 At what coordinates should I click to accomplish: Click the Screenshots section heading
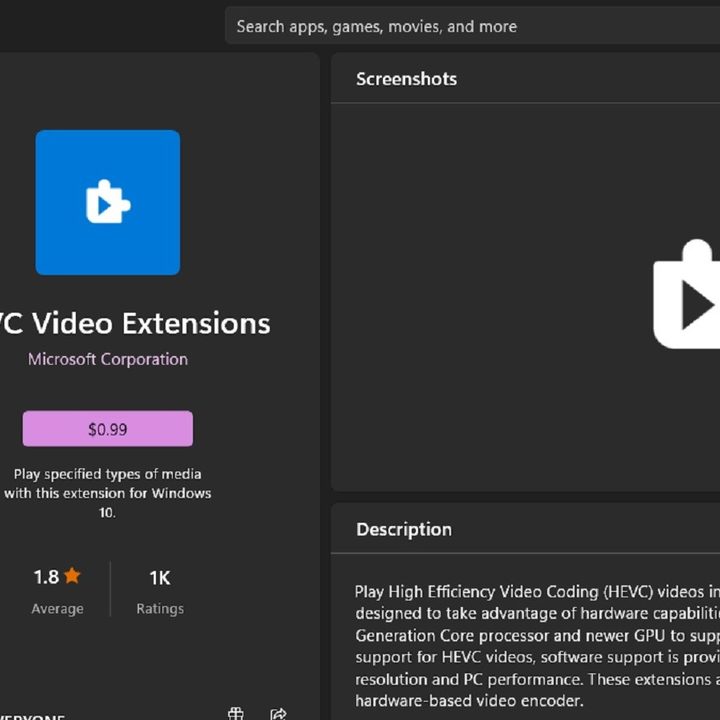tap(406, 79)
